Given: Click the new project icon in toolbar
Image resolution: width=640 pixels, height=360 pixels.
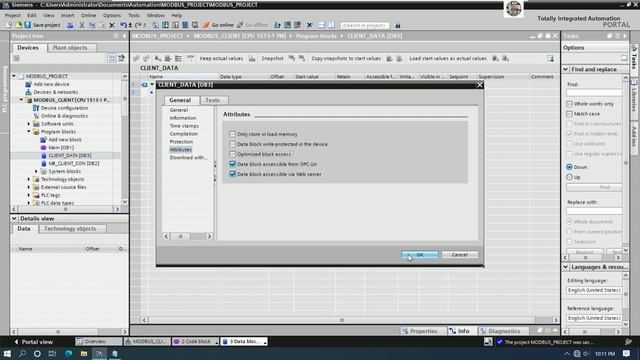Looking at the screenshot, I should [x=9, y=25].
